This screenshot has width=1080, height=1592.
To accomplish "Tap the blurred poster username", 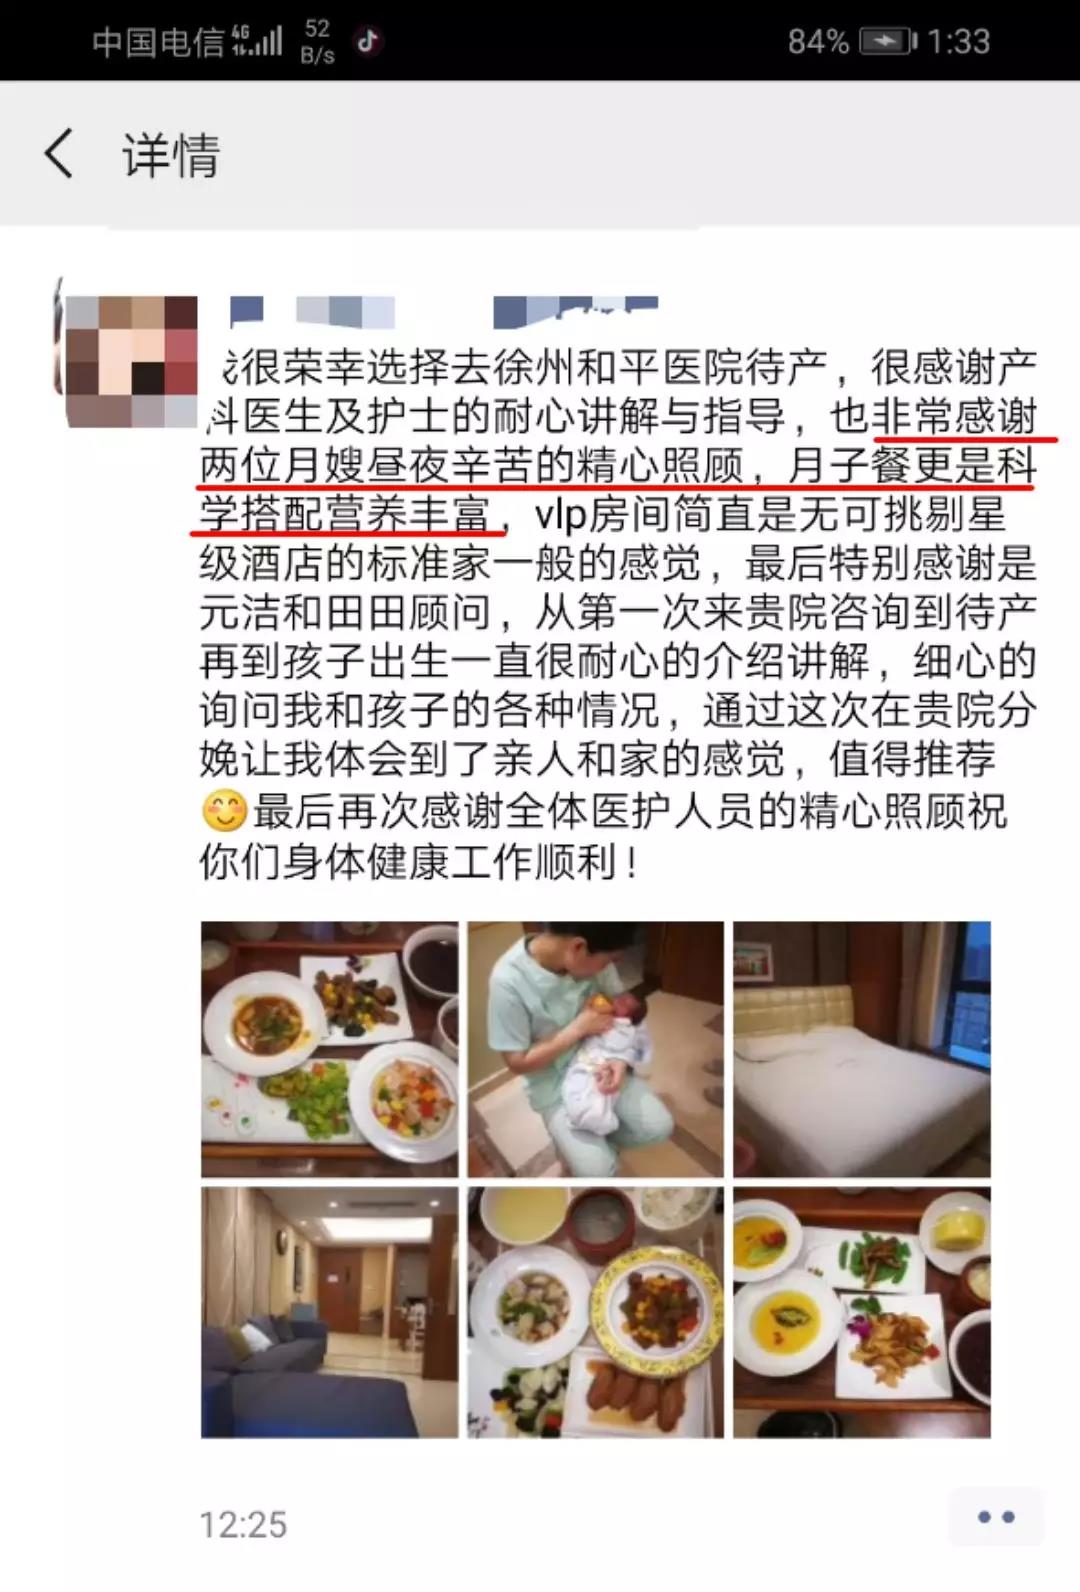I will pyautogui.click(x=444, y=312).
